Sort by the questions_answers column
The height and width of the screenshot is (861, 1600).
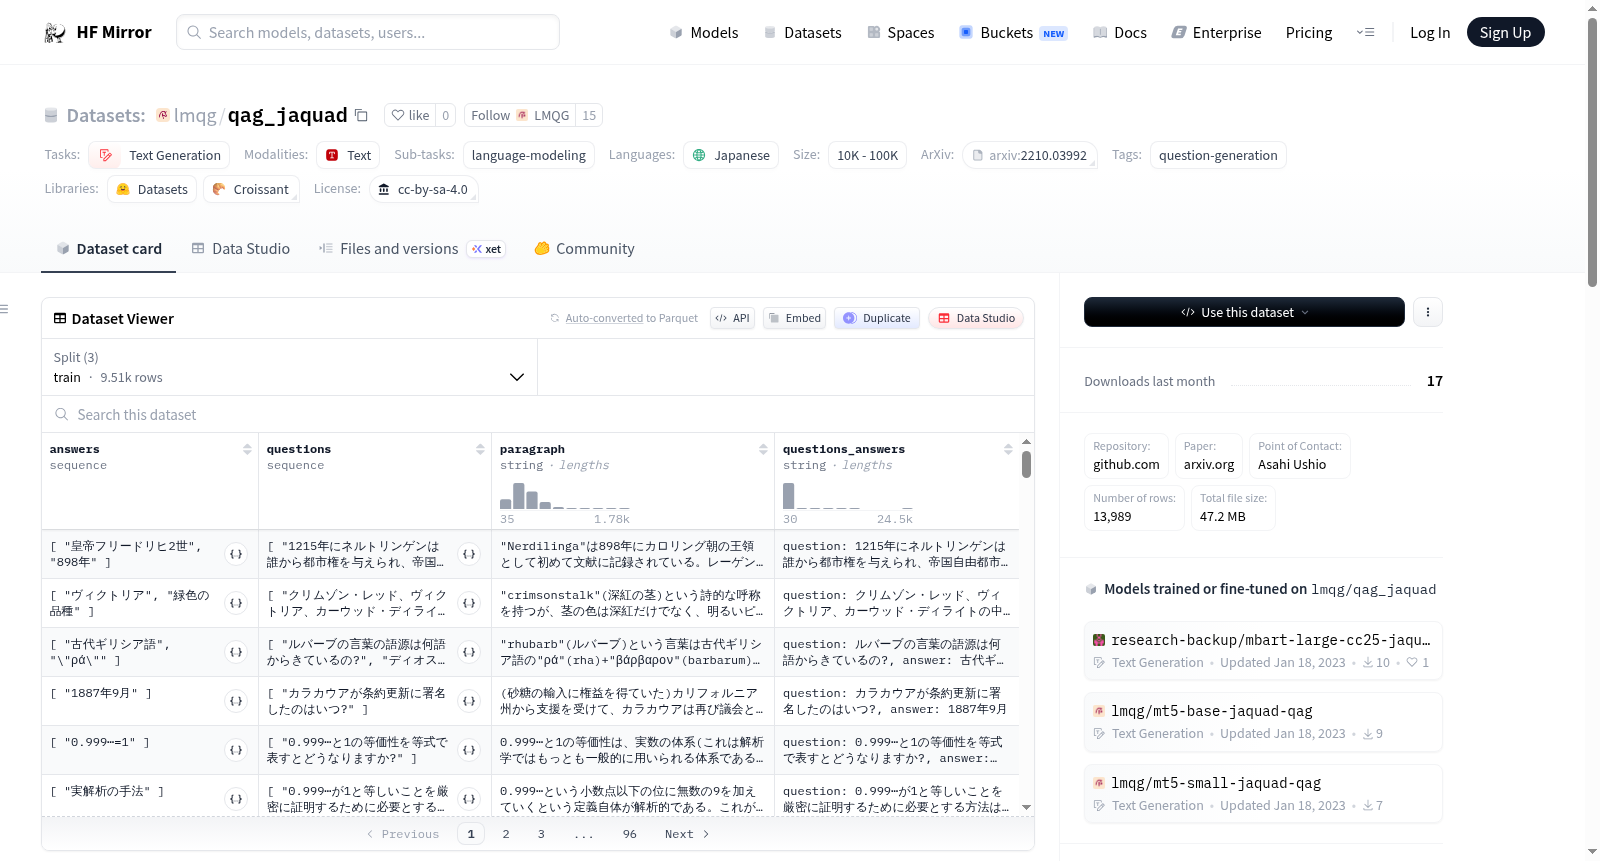(x=1008, y=450)
